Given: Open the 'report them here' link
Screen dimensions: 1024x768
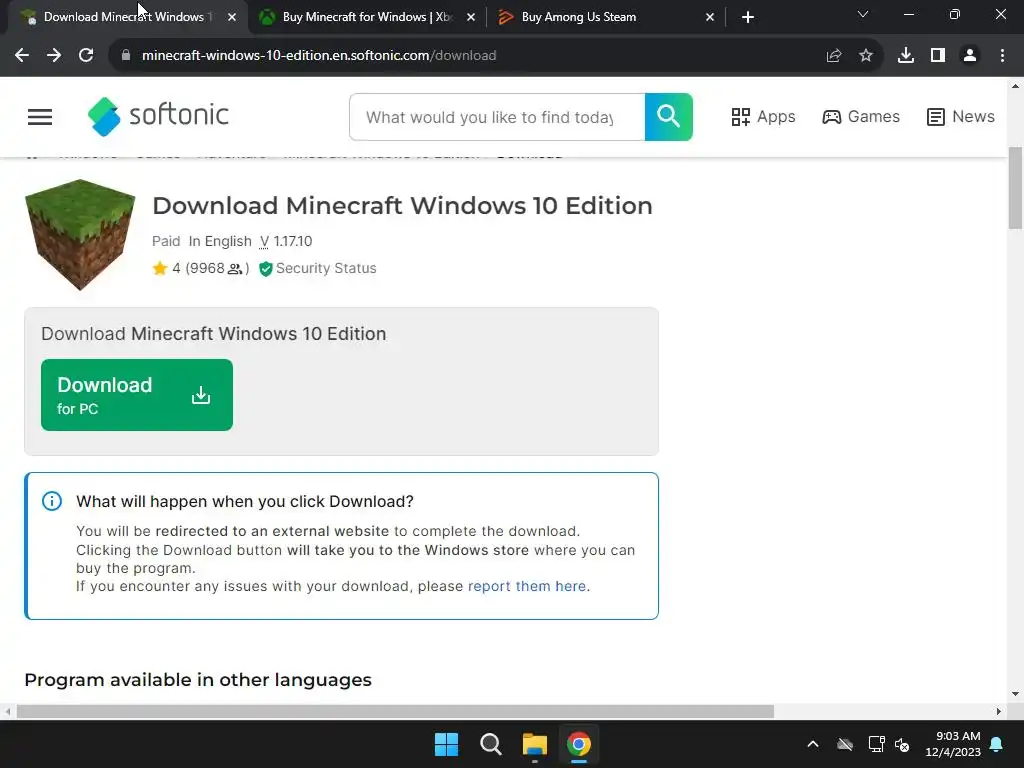Looking at the screenshot, I should click(x=526, y=586).
